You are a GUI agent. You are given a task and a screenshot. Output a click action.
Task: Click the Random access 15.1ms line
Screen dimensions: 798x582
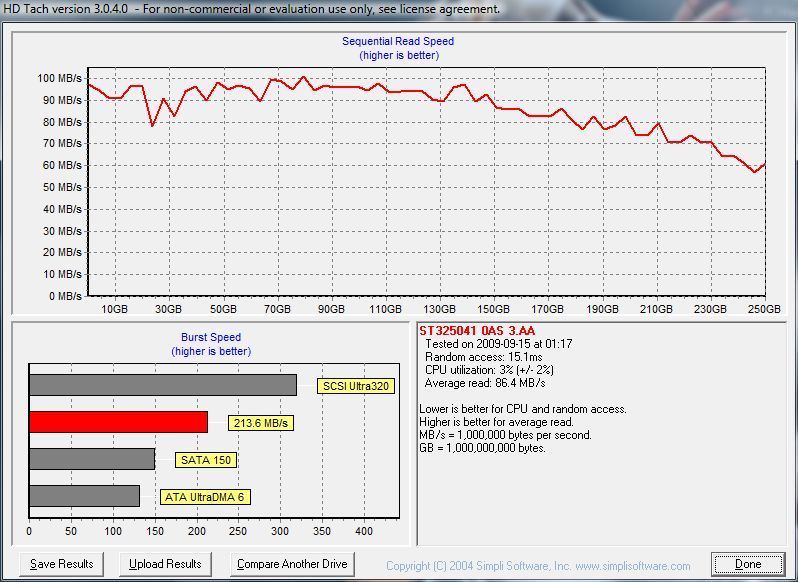coord(483,357)
